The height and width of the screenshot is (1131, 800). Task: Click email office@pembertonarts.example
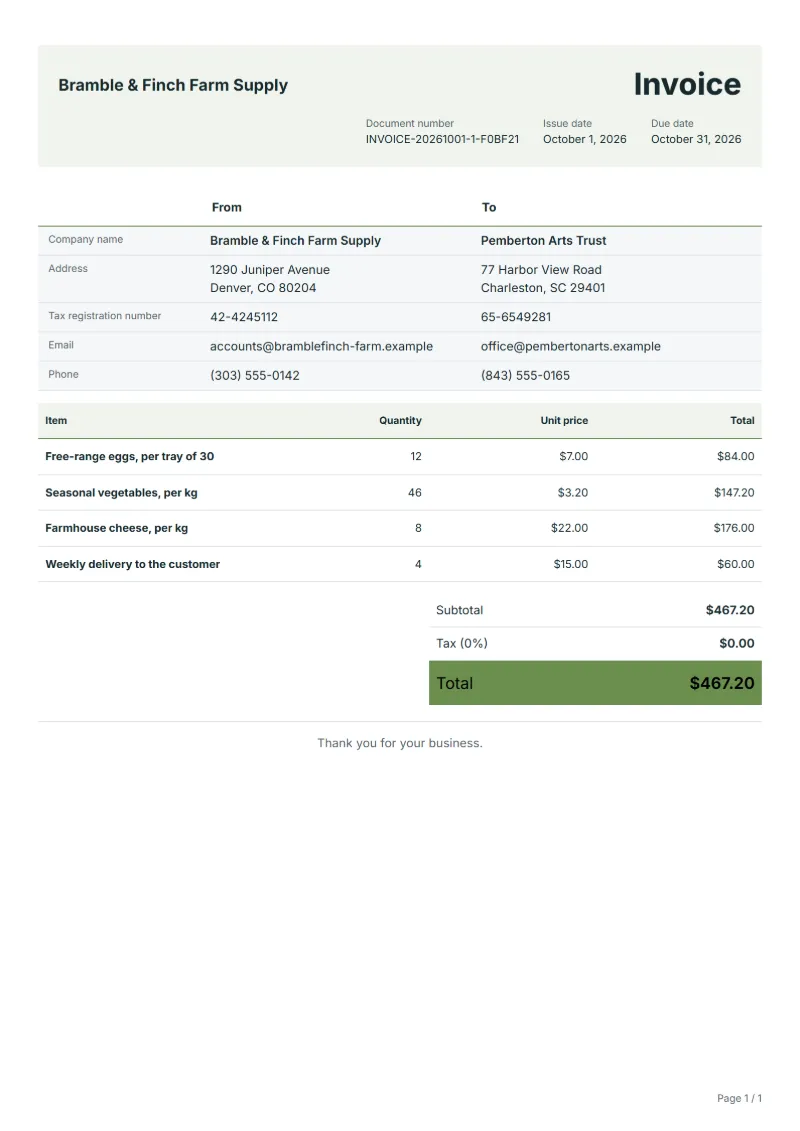click(571, 346)
